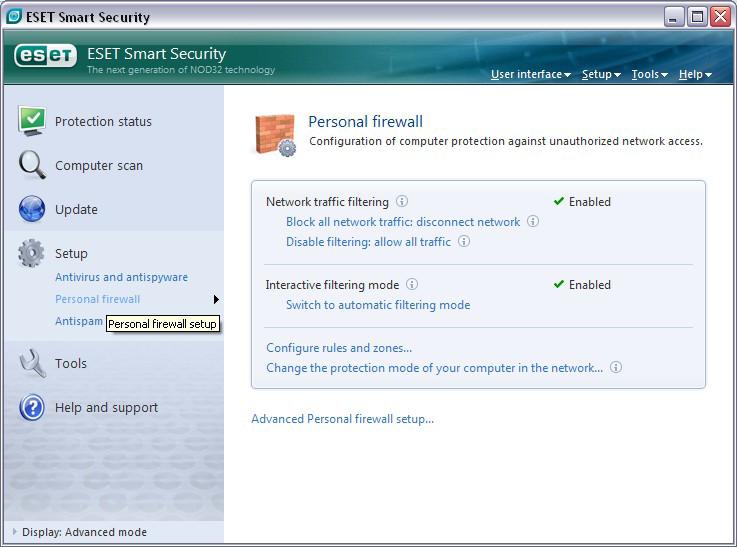Select Setup in the sidebar
The height and width of the screenshot is (547, 737).
pos(71,253)
